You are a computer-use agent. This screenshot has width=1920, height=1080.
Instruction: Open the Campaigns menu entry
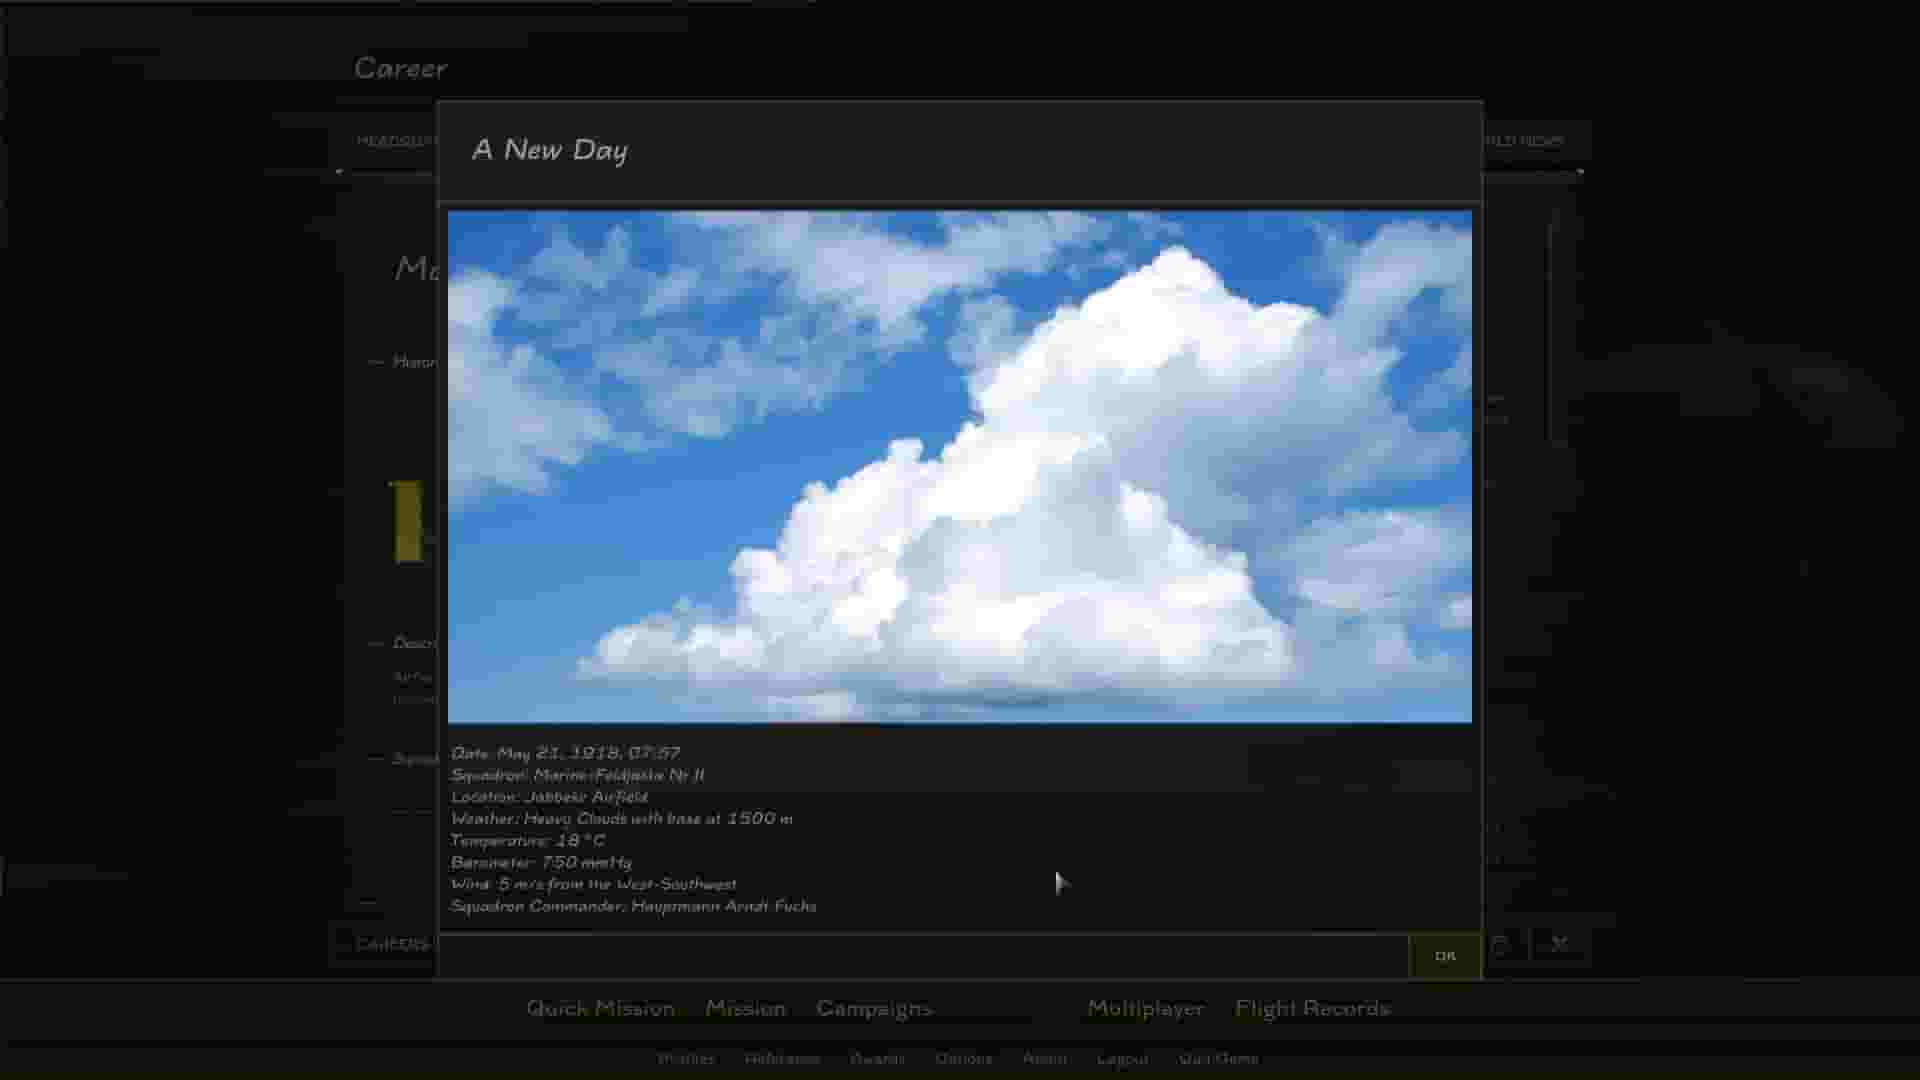click(x=873, y=1008)
